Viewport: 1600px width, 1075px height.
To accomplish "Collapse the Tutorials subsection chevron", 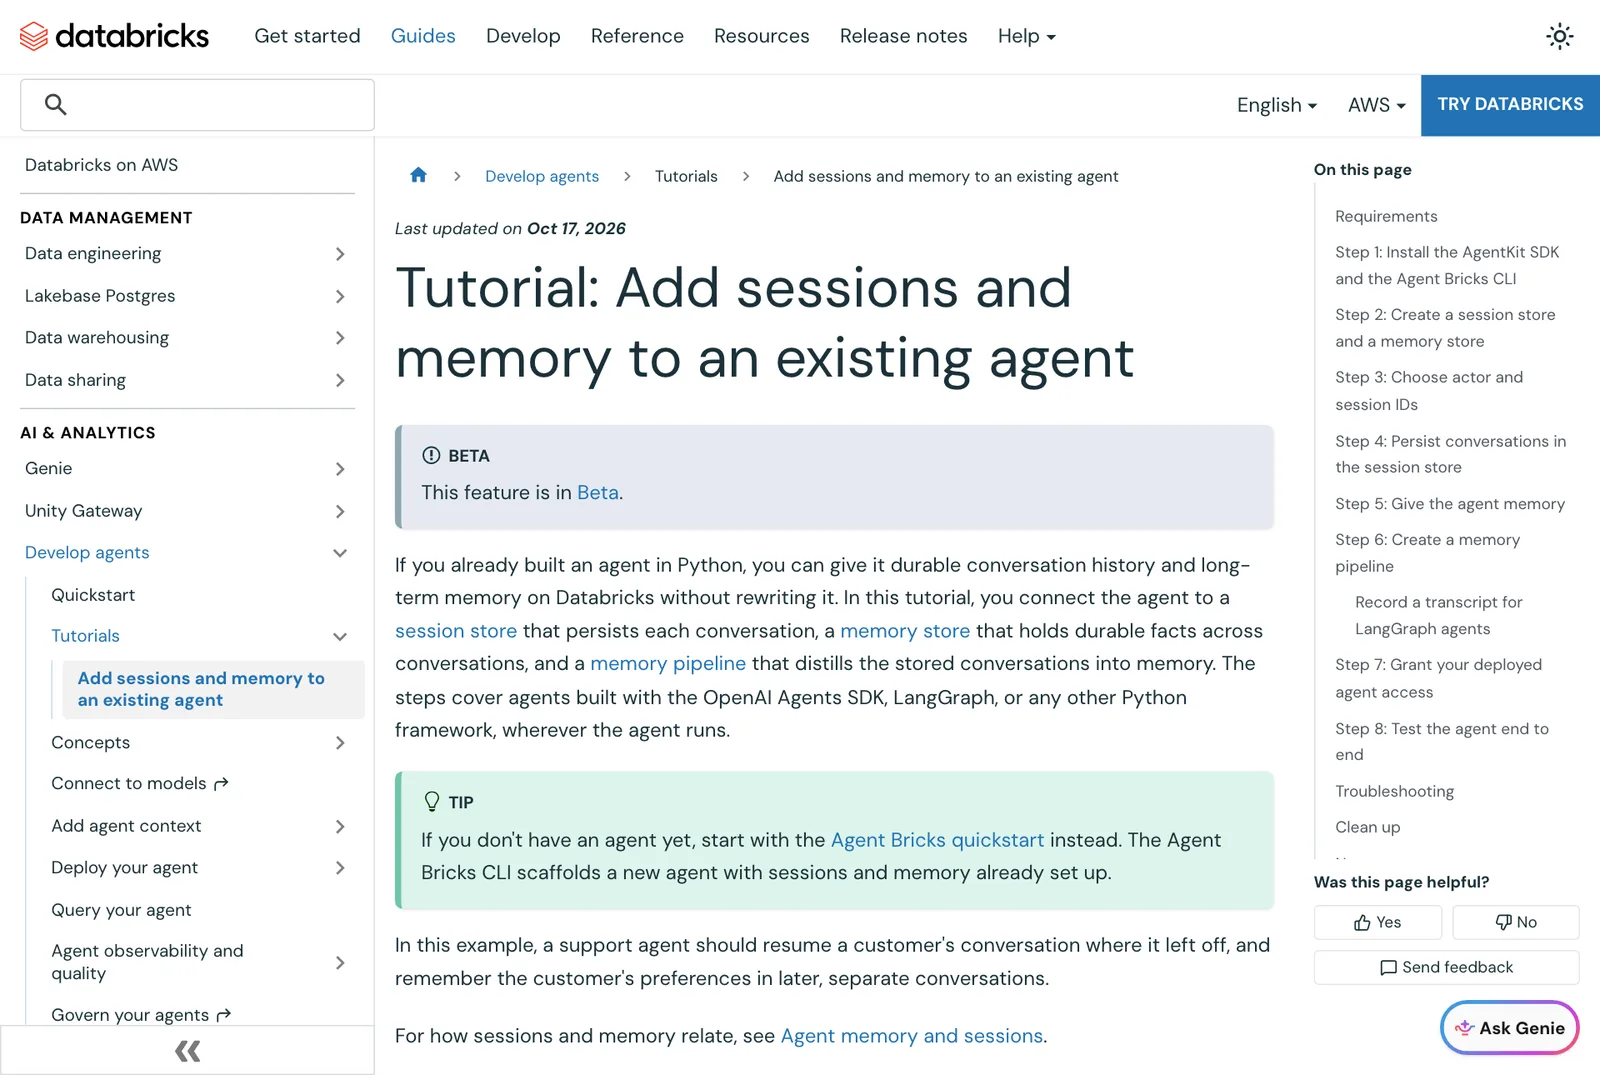I will coord(340,636).
